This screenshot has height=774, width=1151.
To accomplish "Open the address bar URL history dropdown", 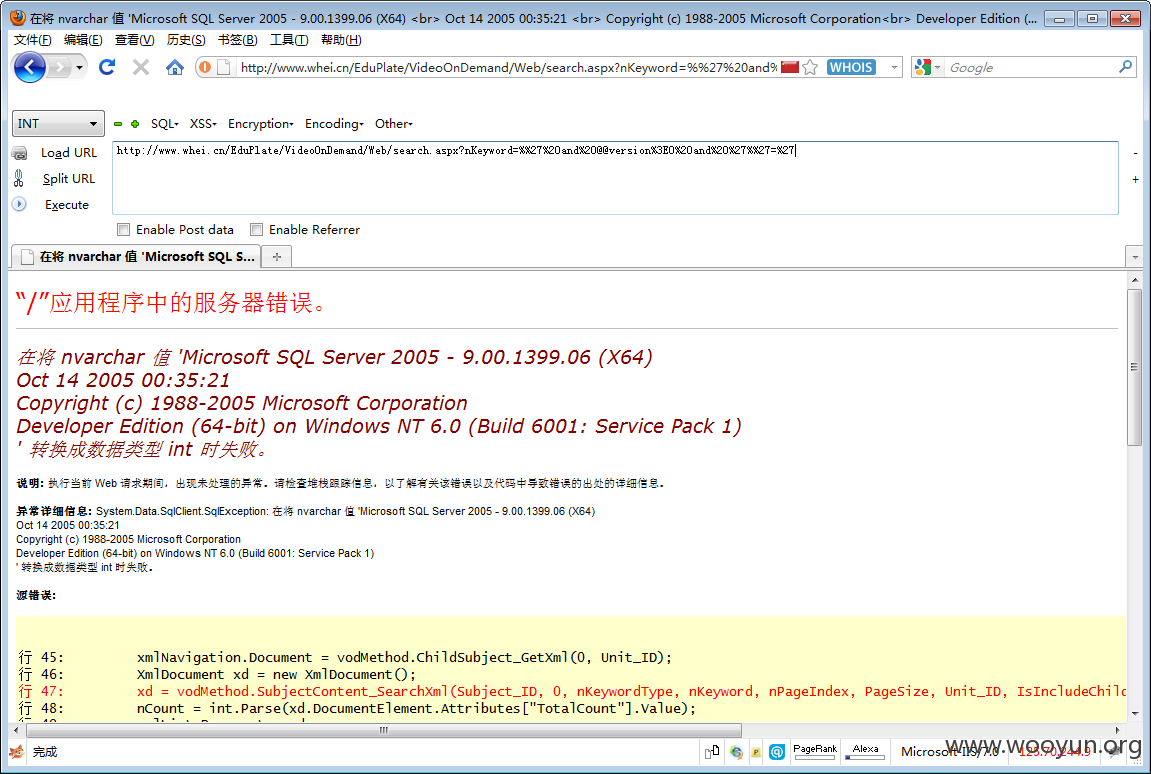I will point(894,68).
